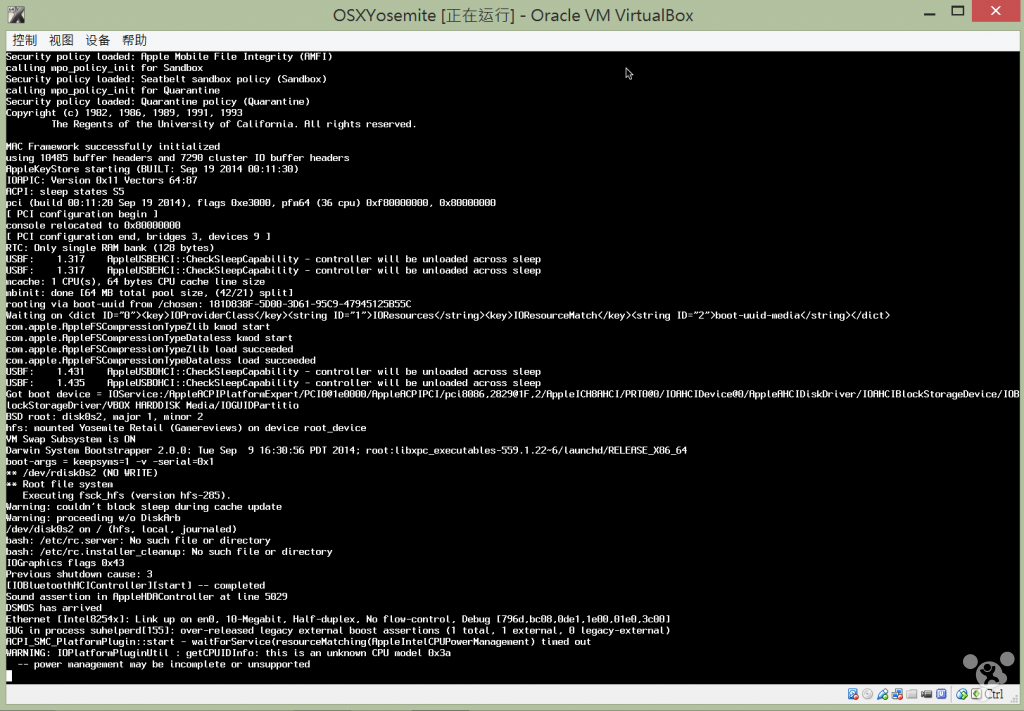Click the video capture status icon

click(926, 694)
